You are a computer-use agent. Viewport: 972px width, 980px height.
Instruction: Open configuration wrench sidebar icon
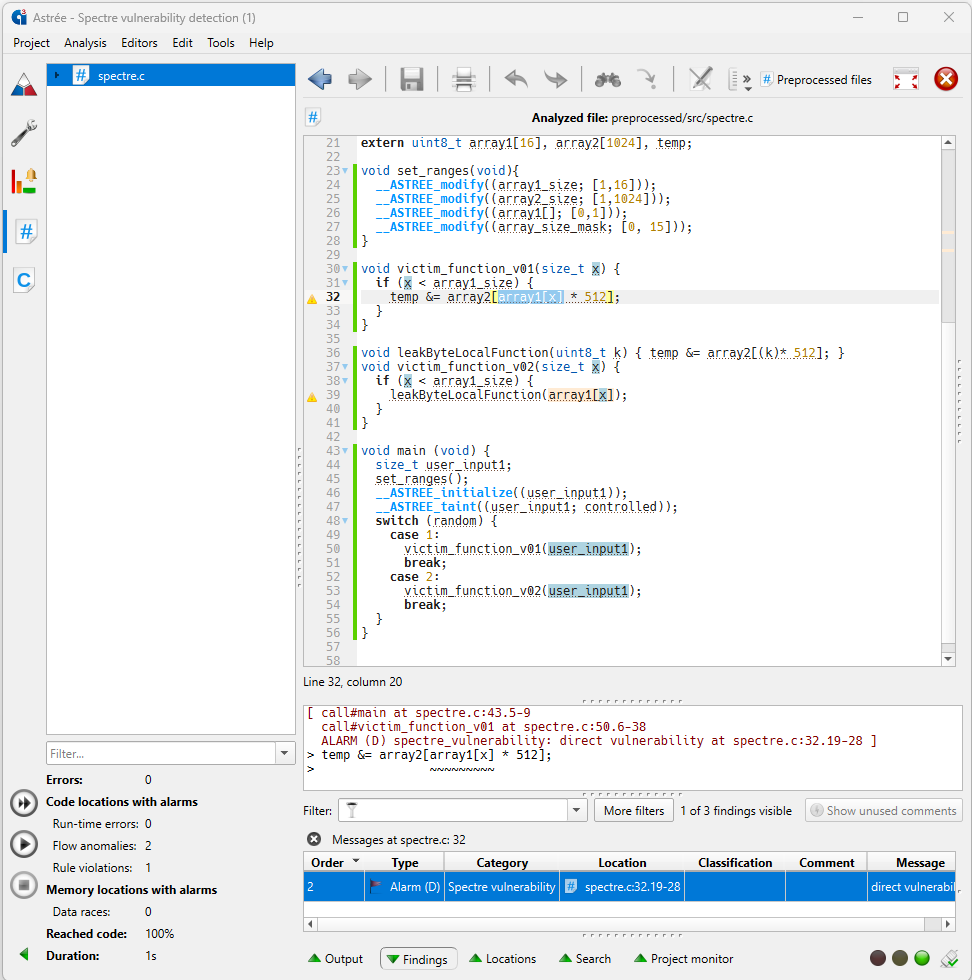pos(24,133)
